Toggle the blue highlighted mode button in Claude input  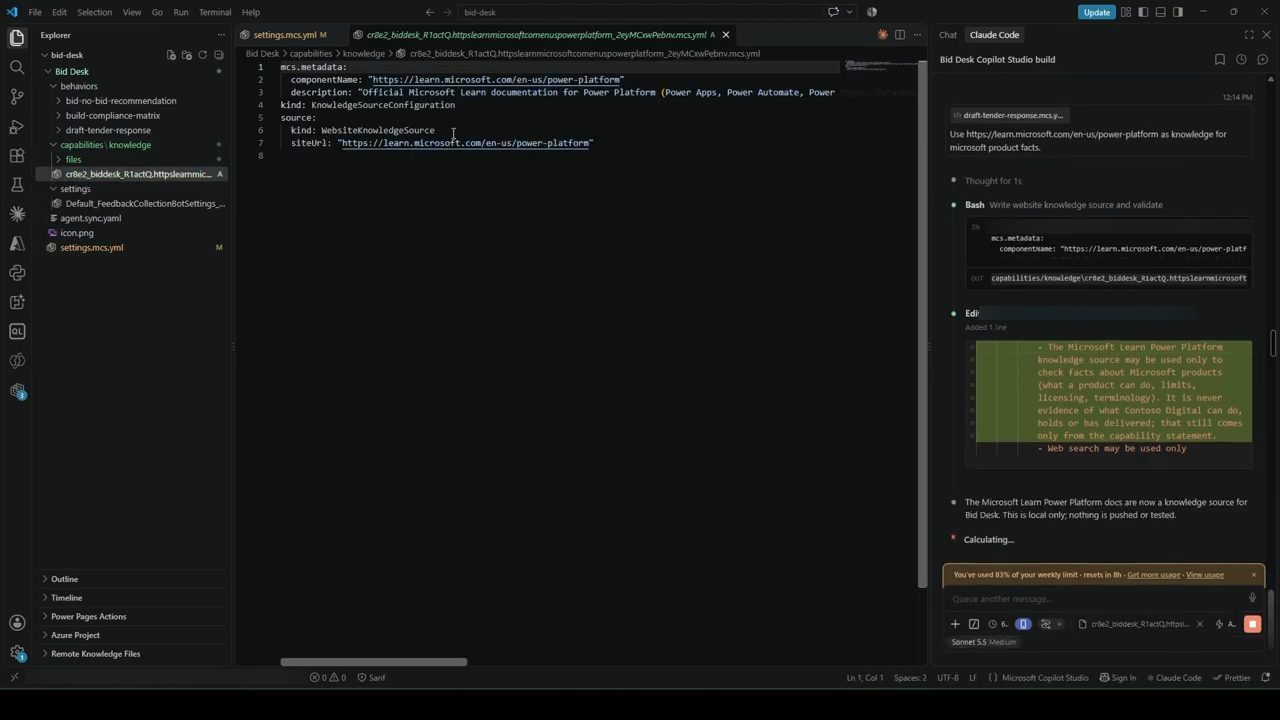click(x=1023, y=624)
